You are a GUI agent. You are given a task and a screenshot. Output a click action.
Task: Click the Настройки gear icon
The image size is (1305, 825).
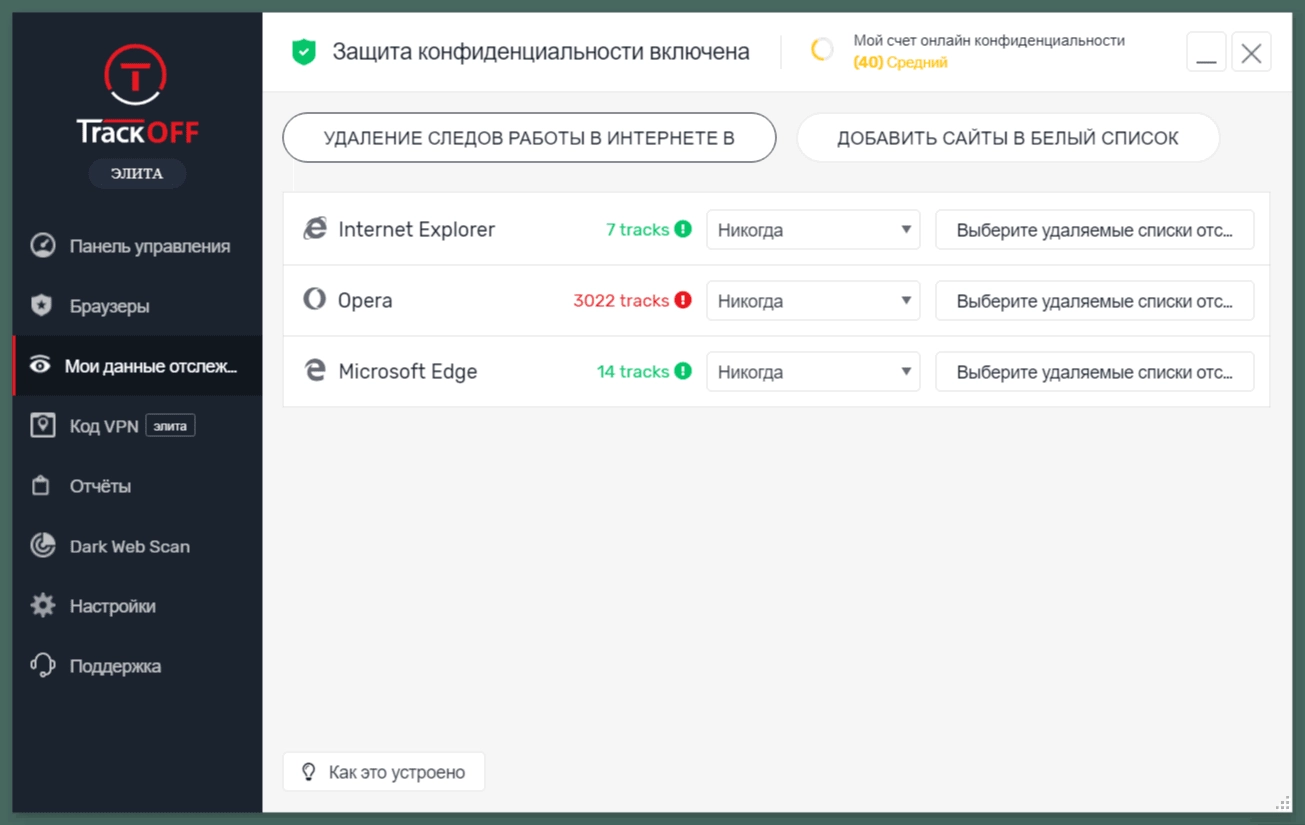(x=42, y=605)
